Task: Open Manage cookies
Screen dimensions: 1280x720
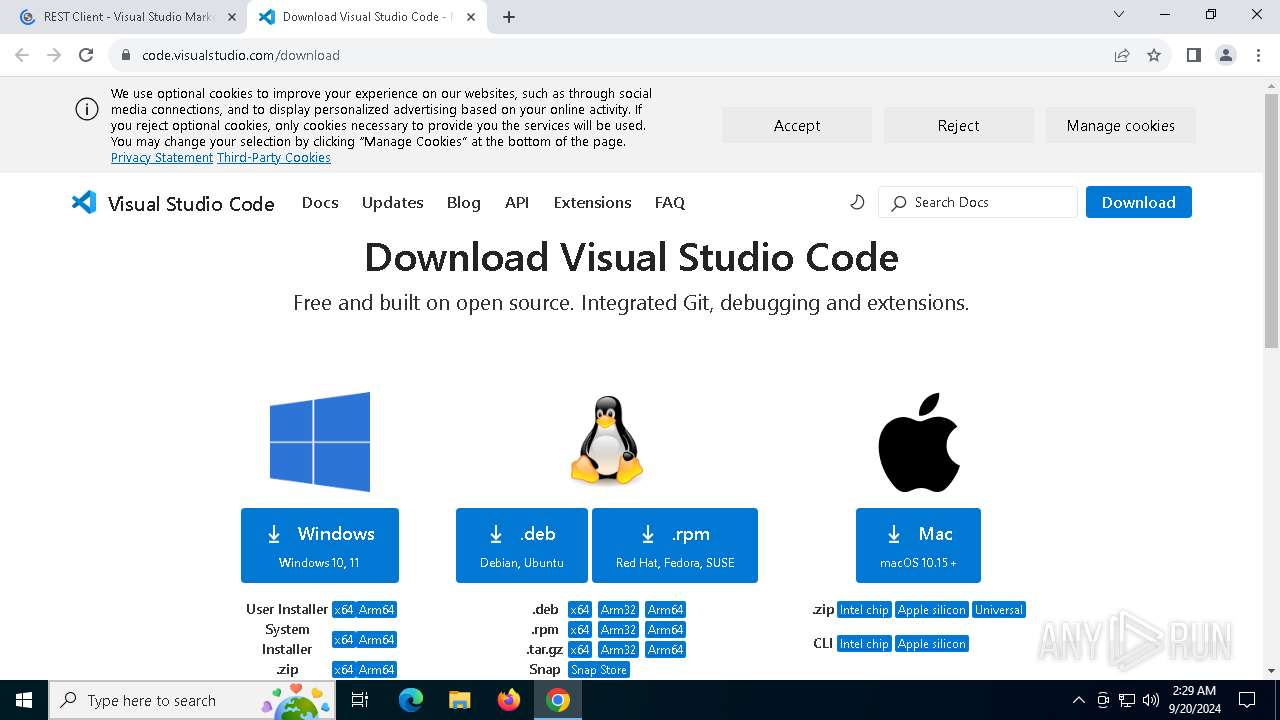Action: (1121, 125)
